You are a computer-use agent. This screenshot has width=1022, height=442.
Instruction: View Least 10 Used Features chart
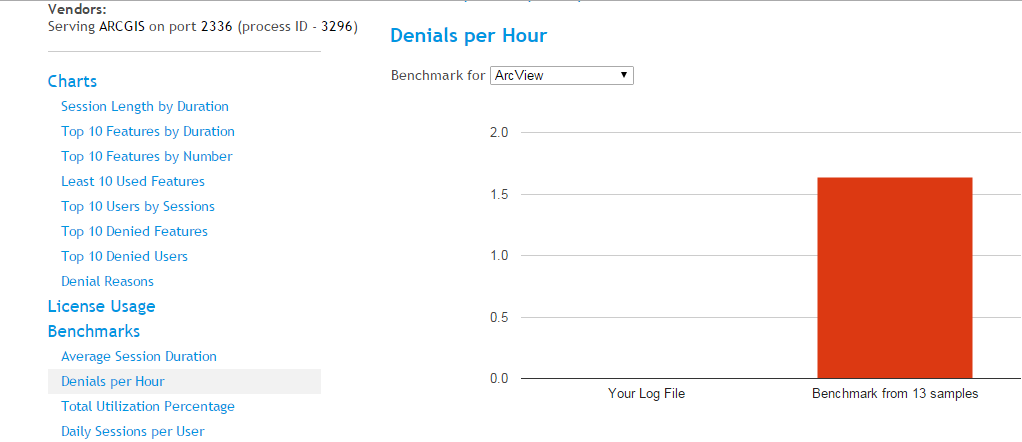(x=133, y=181)
